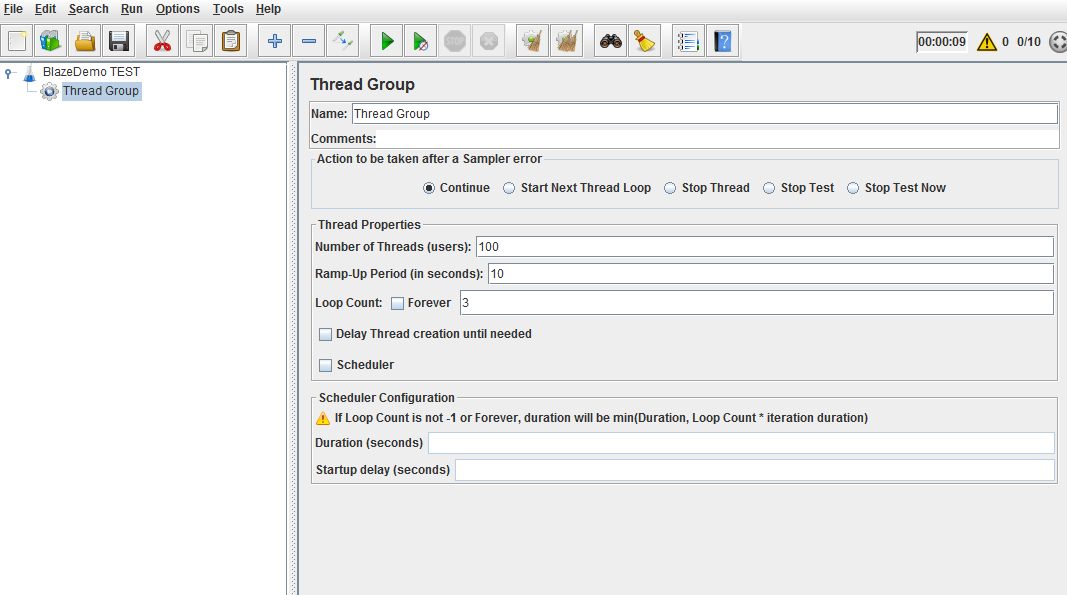Open the Templates icon in toolbar

pos(50,41)
